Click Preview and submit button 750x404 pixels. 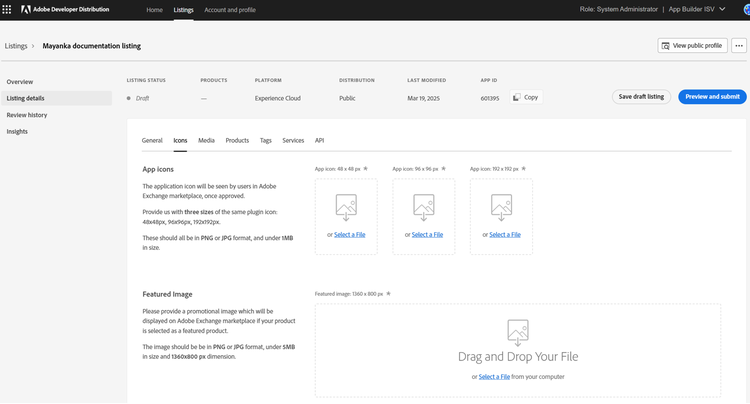pyautogui.click(x=712, y=97)
